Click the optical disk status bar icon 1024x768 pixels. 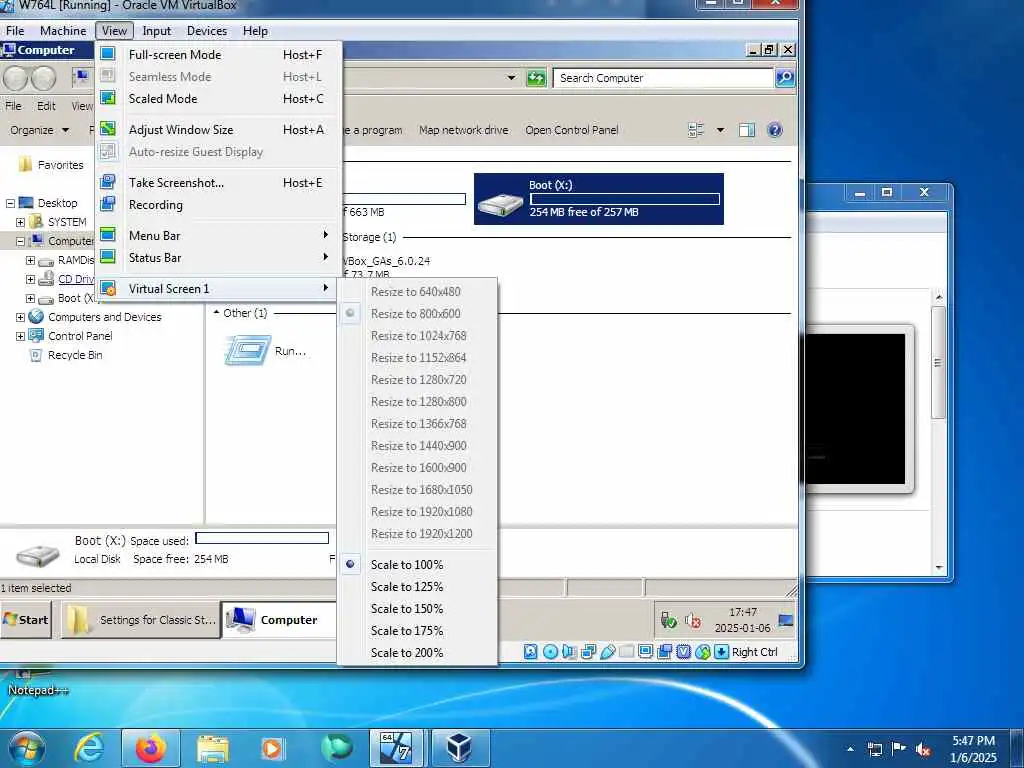coord(550,651)
